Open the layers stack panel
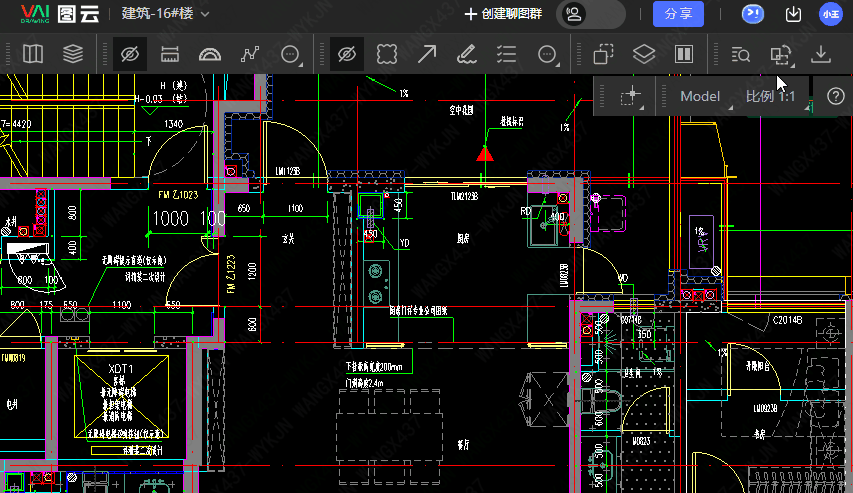This screenshot has height=493, width=853. tap(73, 54)
